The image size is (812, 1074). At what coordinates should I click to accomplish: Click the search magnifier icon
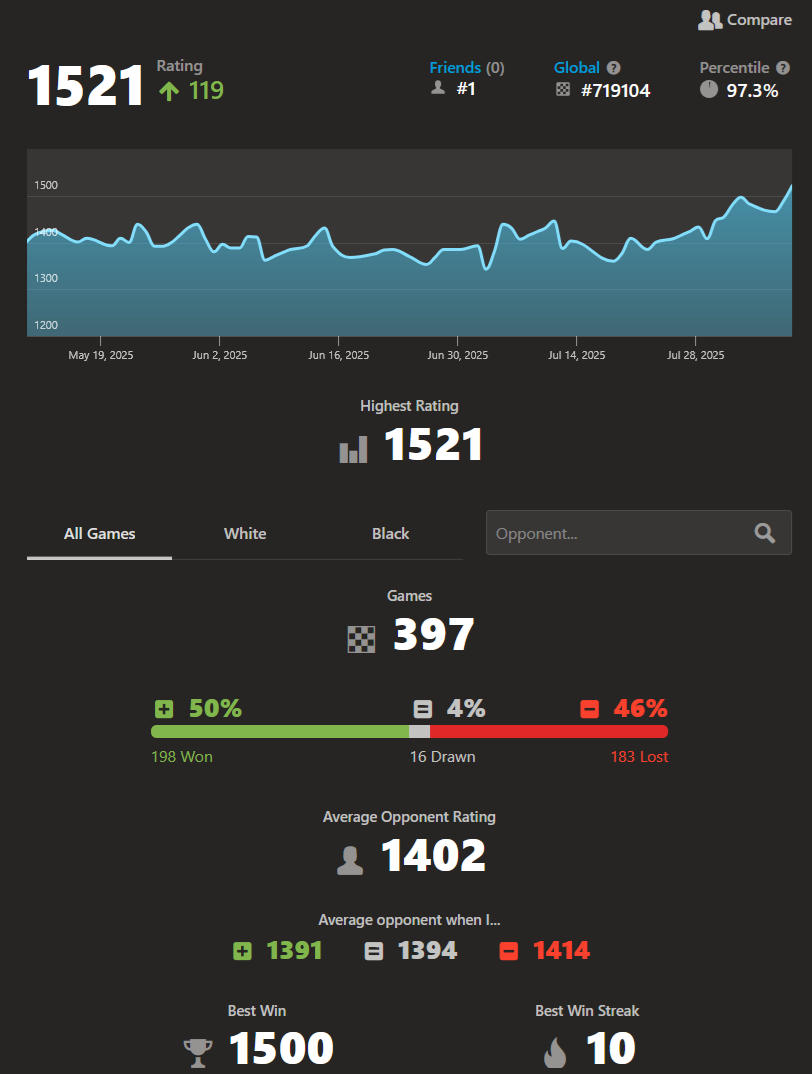tap(765, 533)
